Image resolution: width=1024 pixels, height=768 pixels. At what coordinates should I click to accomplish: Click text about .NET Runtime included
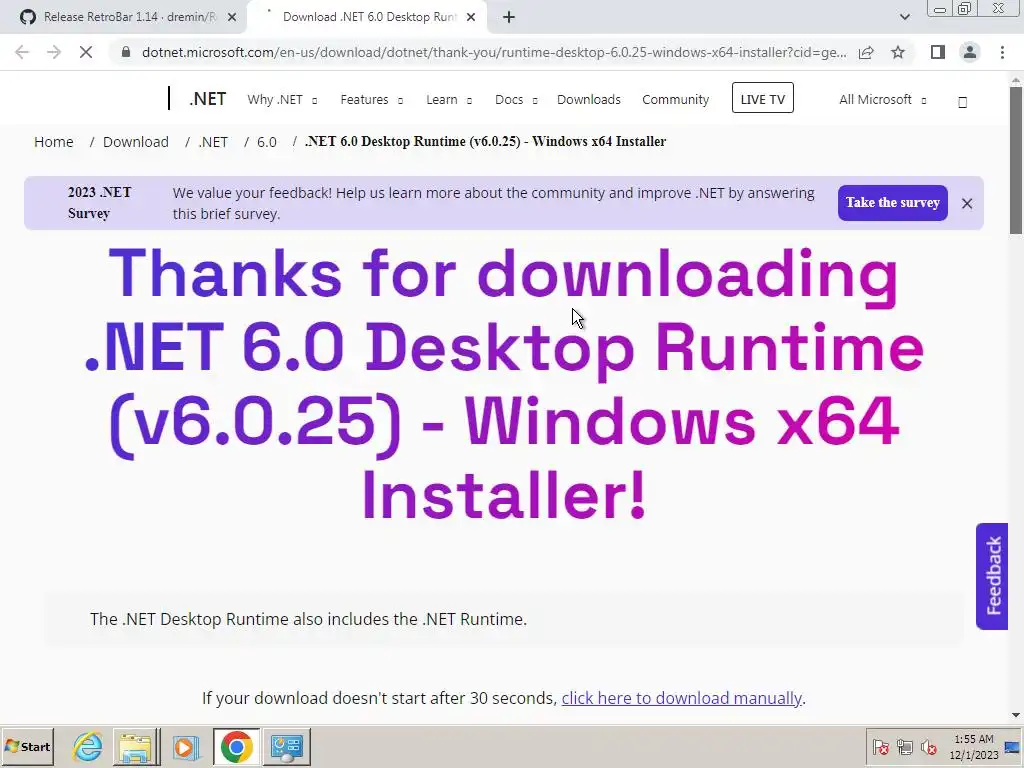[308, 619]
